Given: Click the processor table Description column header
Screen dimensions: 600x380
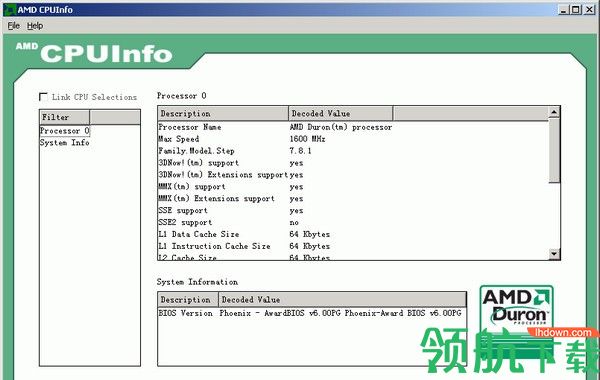Looking at the screenshot, I should [x=223, y=114].
